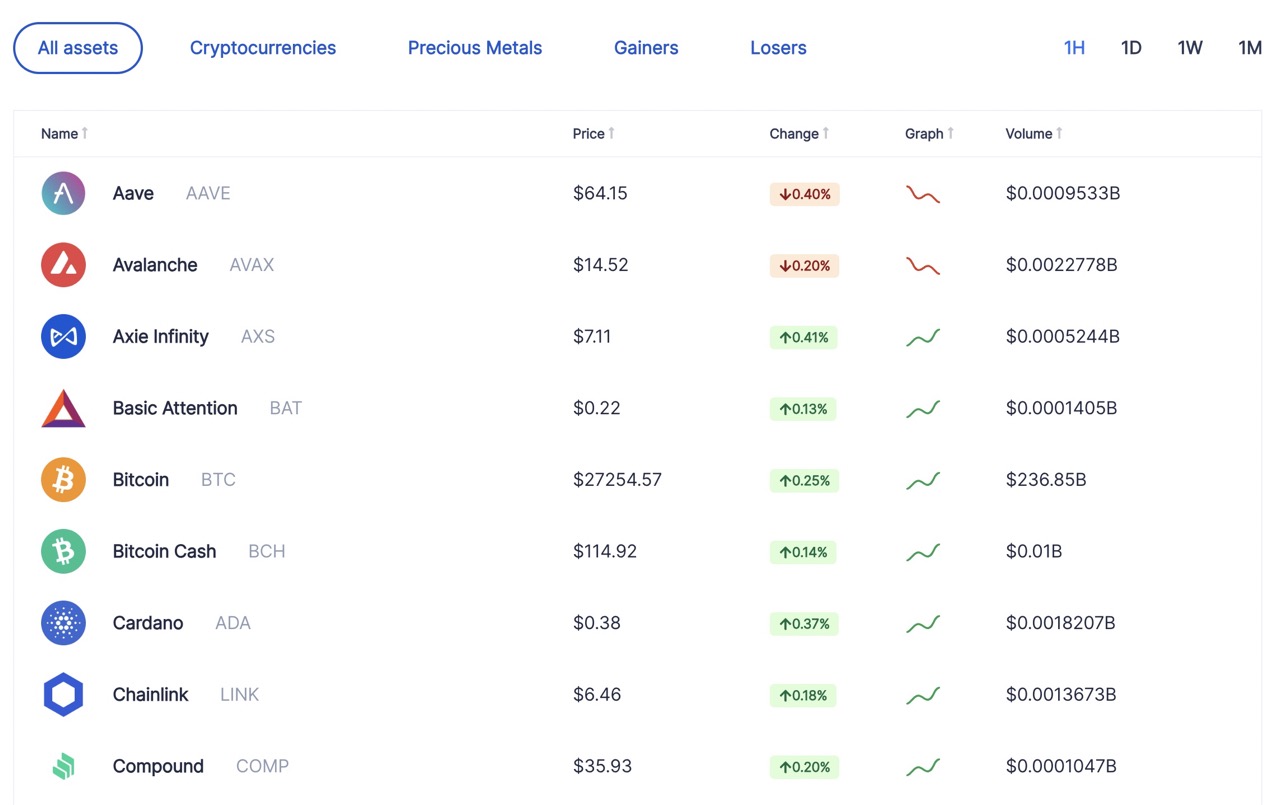Click the Bitcoin volume $236.85B
The image size is (1280, 805).
pyautogui.click(x=1046, y=480)
